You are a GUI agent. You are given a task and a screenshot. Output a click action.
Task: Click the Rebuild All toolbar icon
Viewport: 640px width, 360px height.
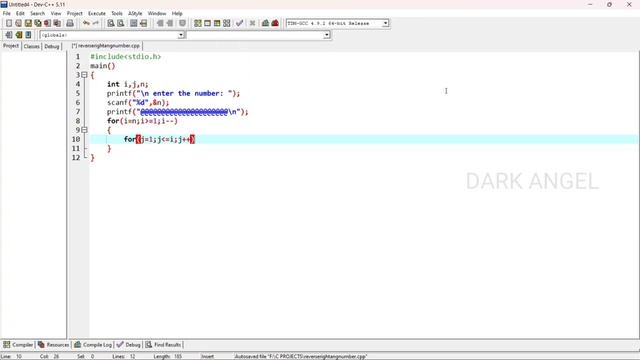coord(227,23)
